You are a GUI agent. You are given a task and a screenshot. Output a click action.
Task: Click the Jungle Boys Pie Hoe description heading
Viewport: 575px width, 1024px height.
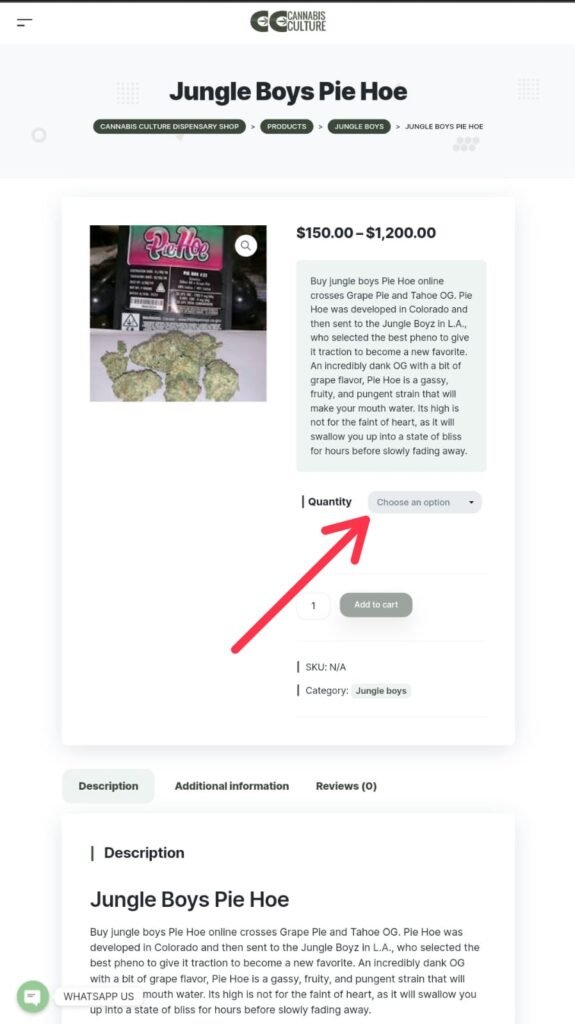[x=189, y=899]
